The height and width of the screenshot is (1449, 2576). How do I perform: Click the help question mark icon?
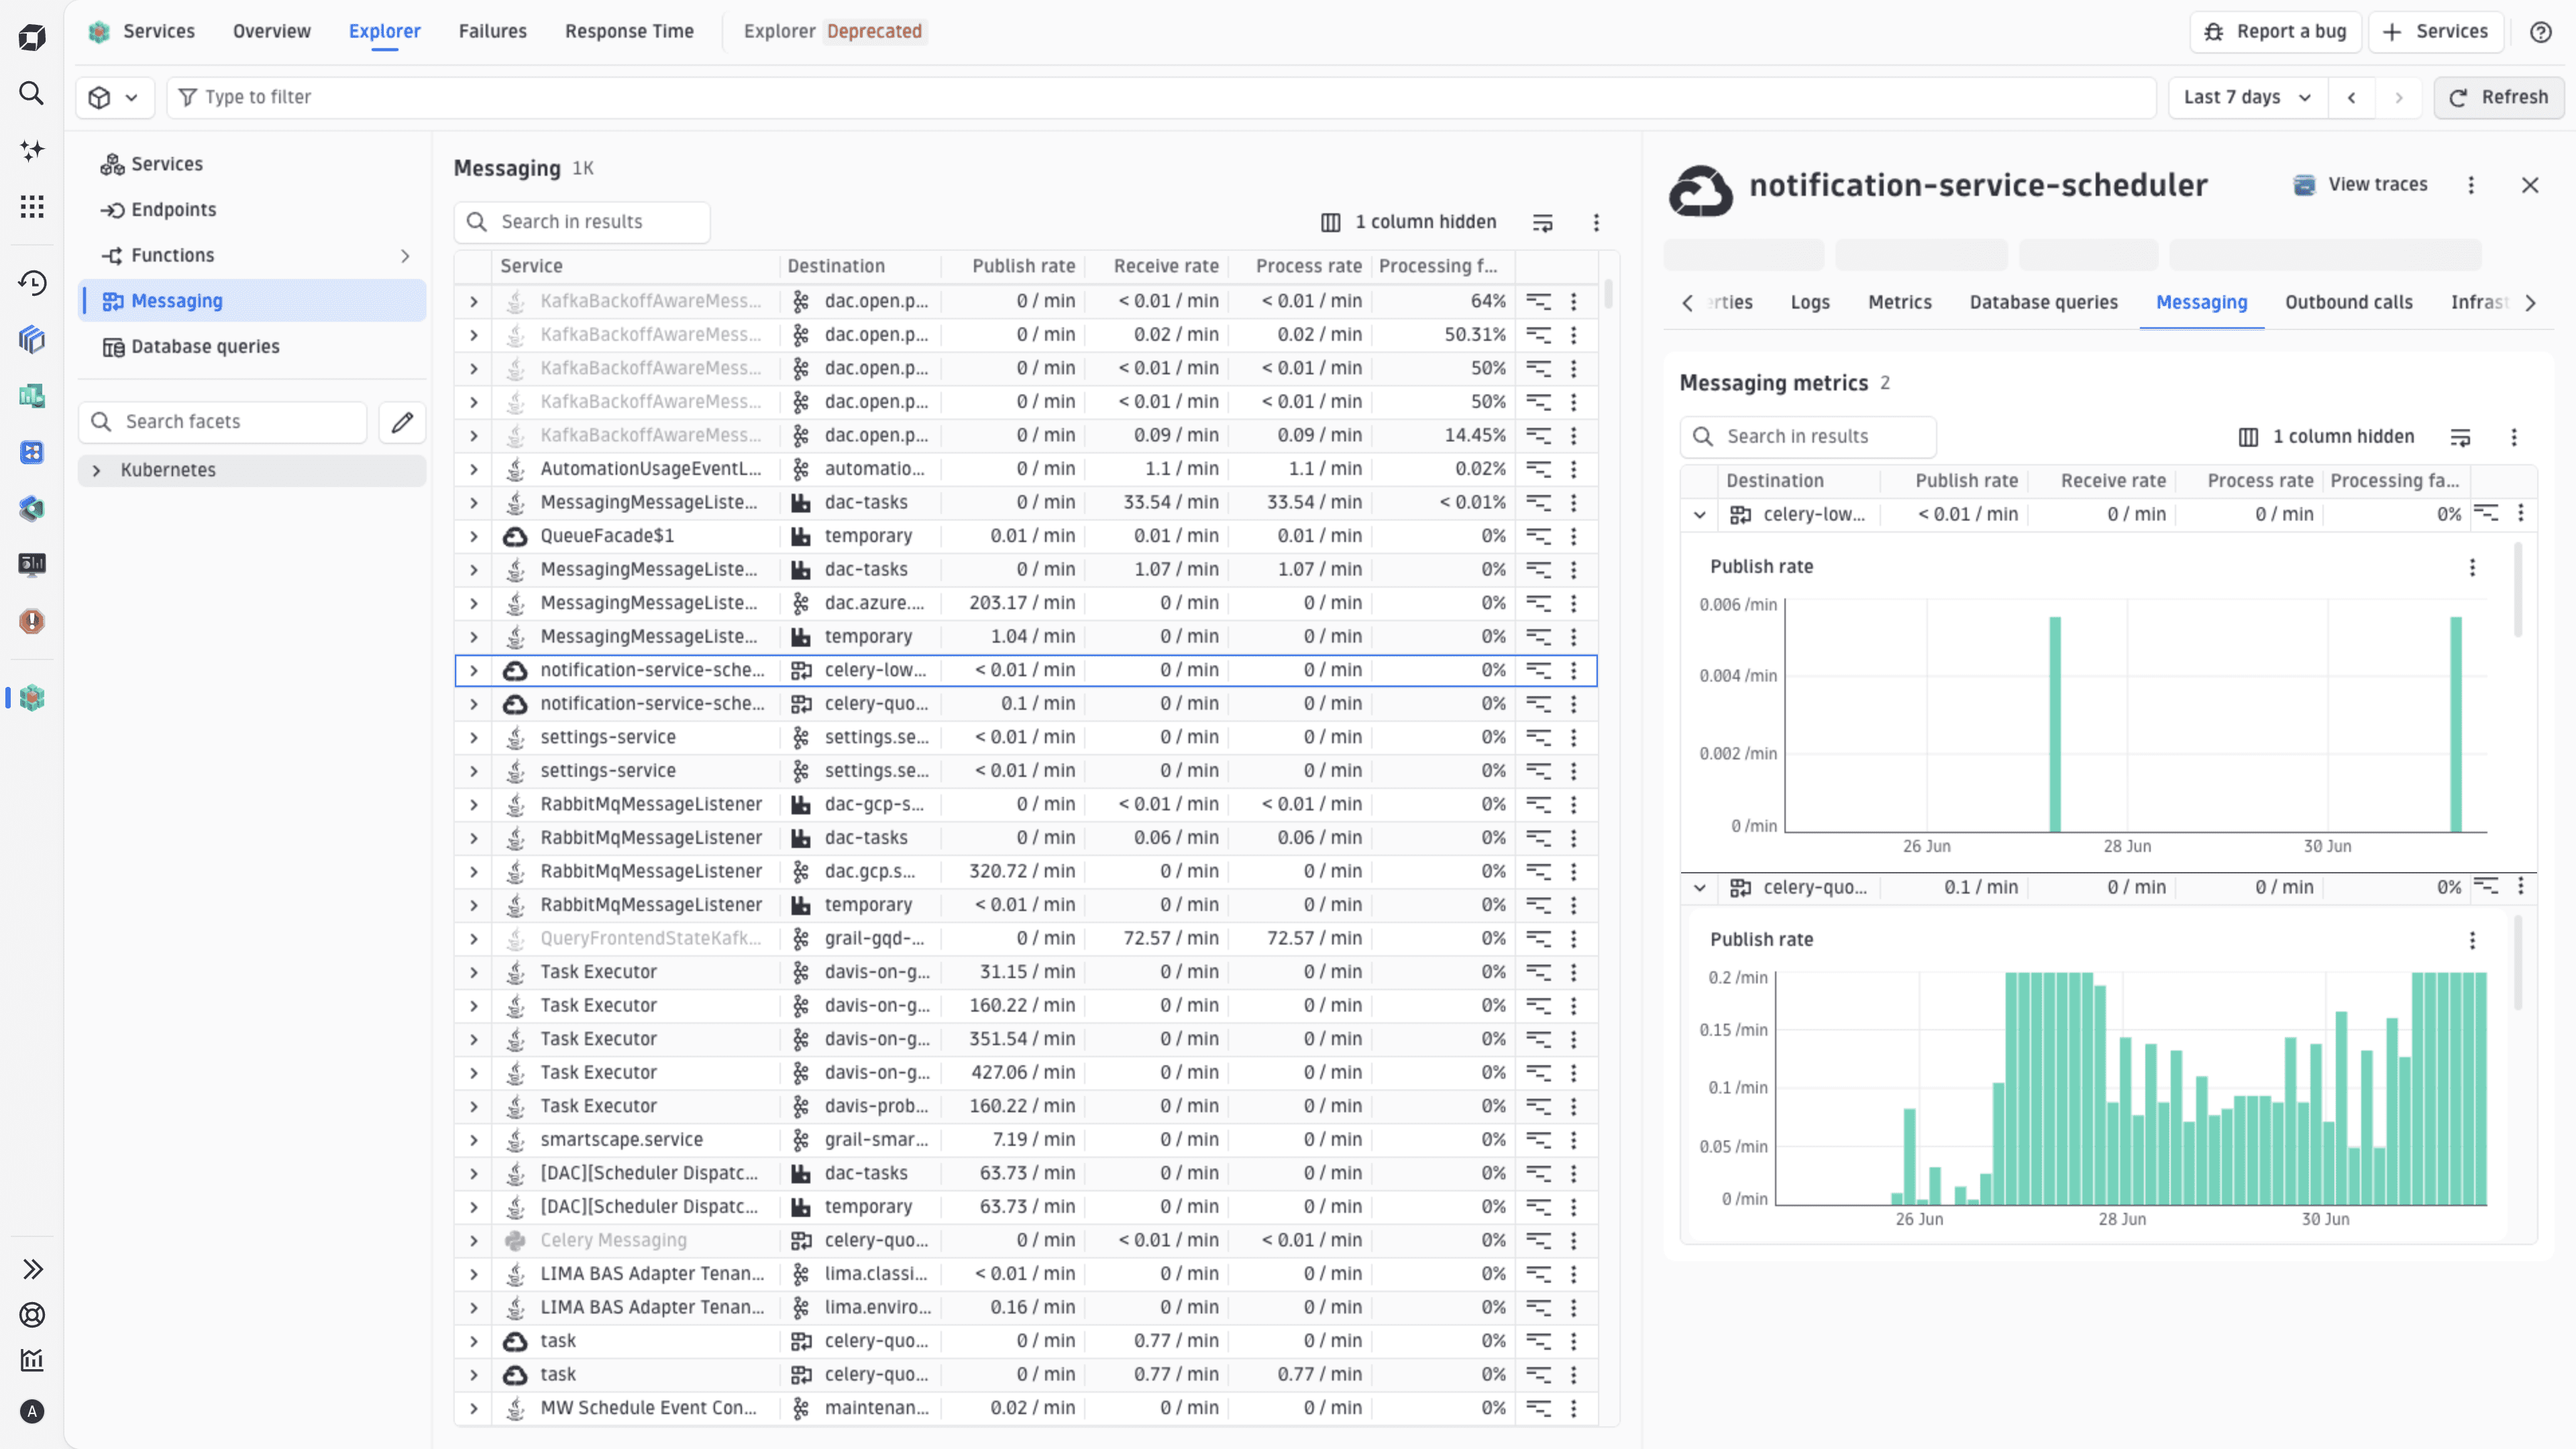[2540, 32]
